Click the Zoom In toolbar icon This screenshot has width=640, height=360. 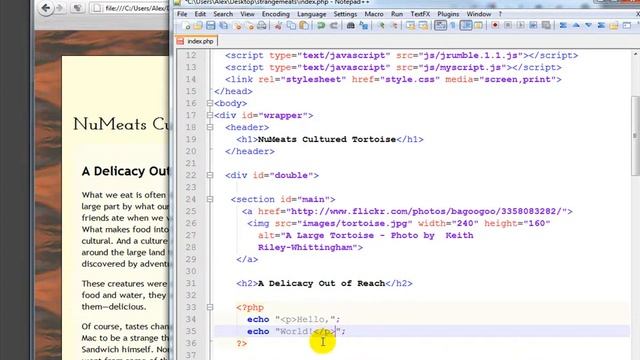(x=381, y=26)
